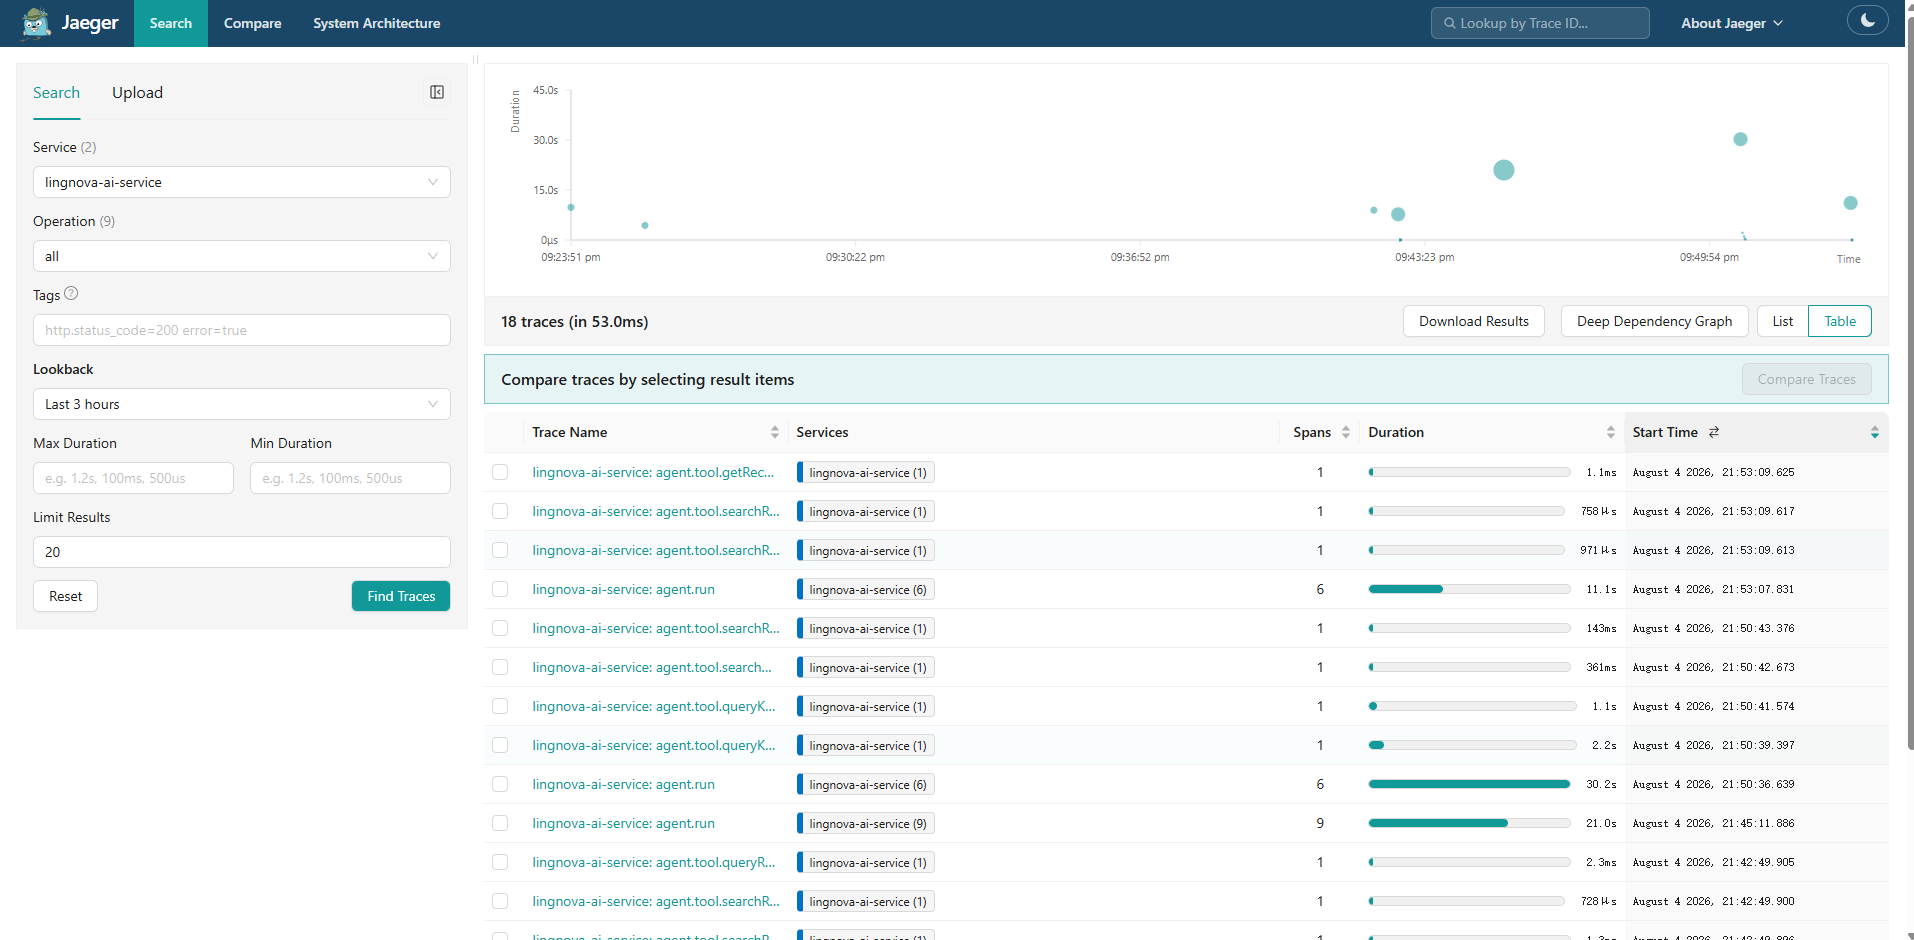Screen dimensions: 1914x940
Task: Sort the table by Duration
Action: [1610, 432]
